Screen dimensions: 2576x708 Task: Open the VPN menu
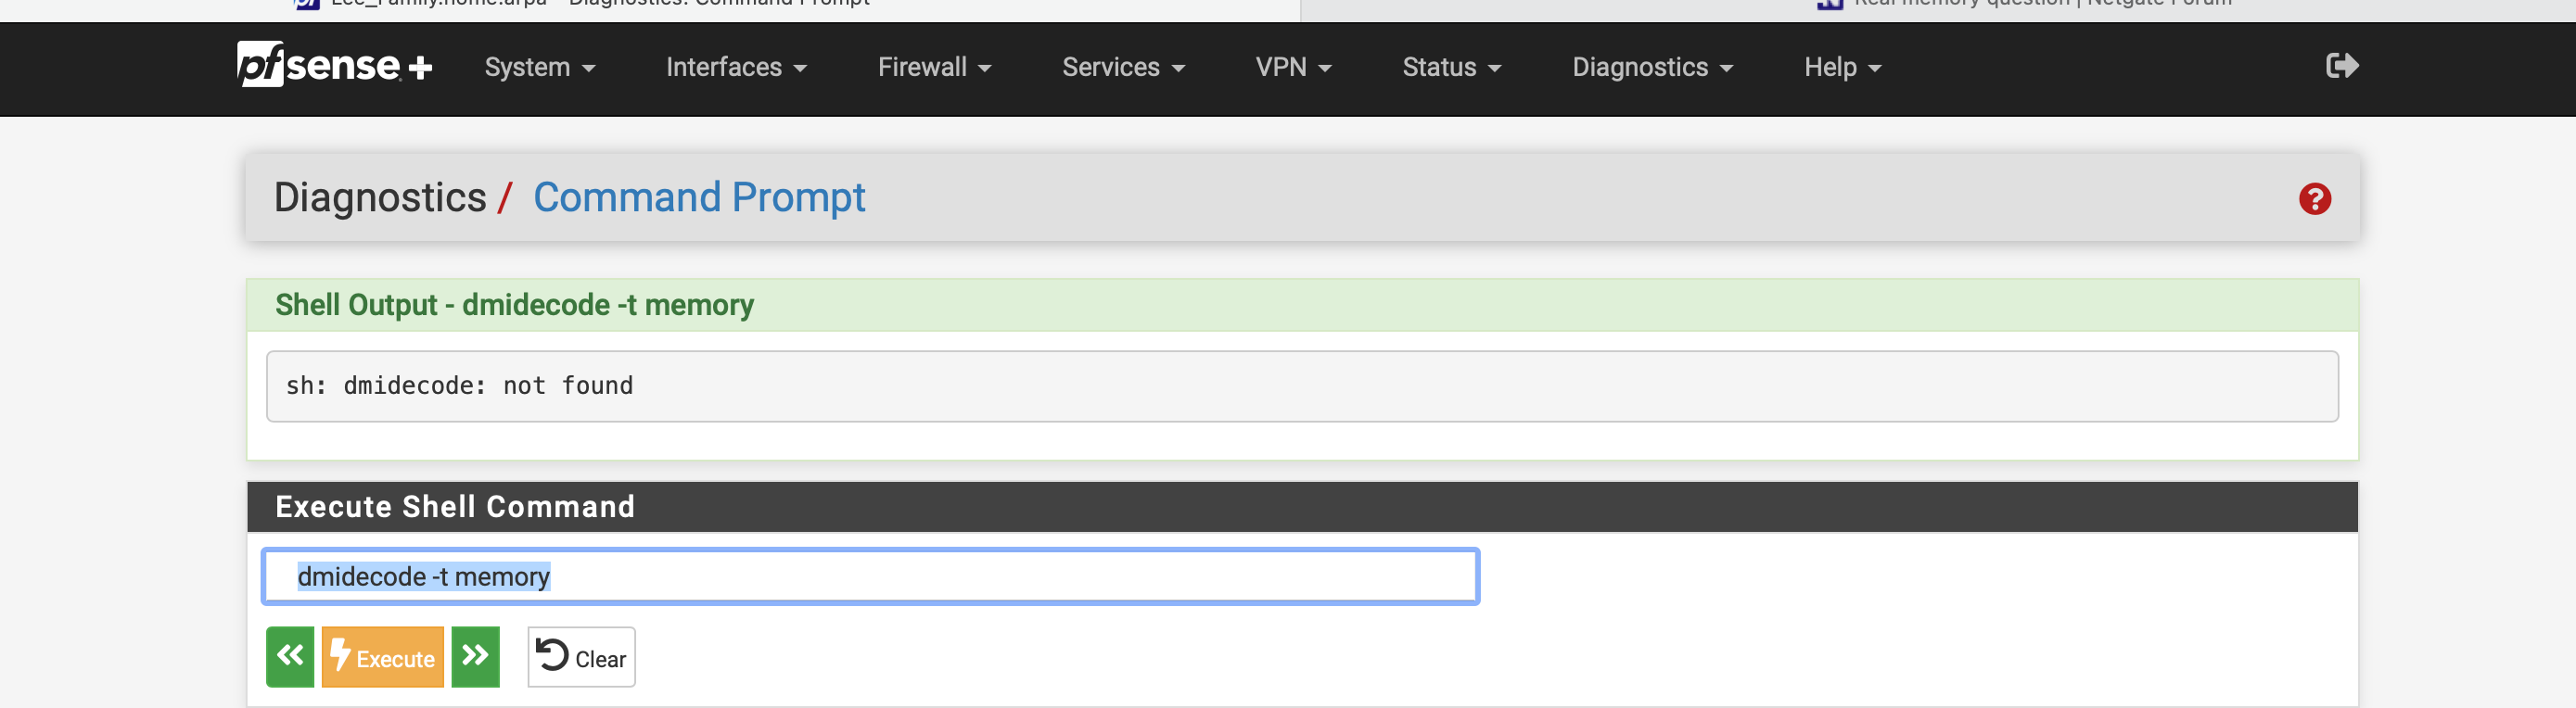click(1293, 67)
